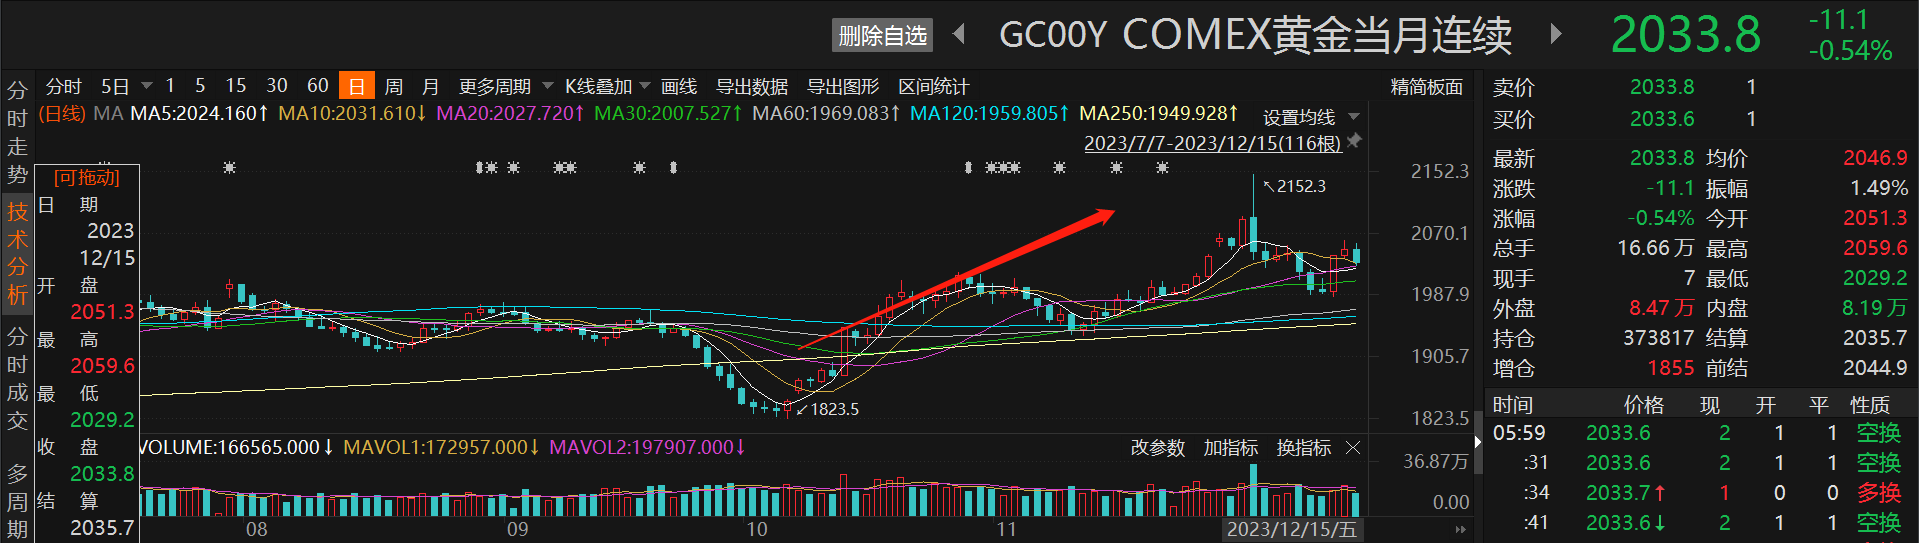1919x543 pixels.
Task: Click the GC00Y COMEX黄金当月连续 title
Action: [x=1255, y=35]
